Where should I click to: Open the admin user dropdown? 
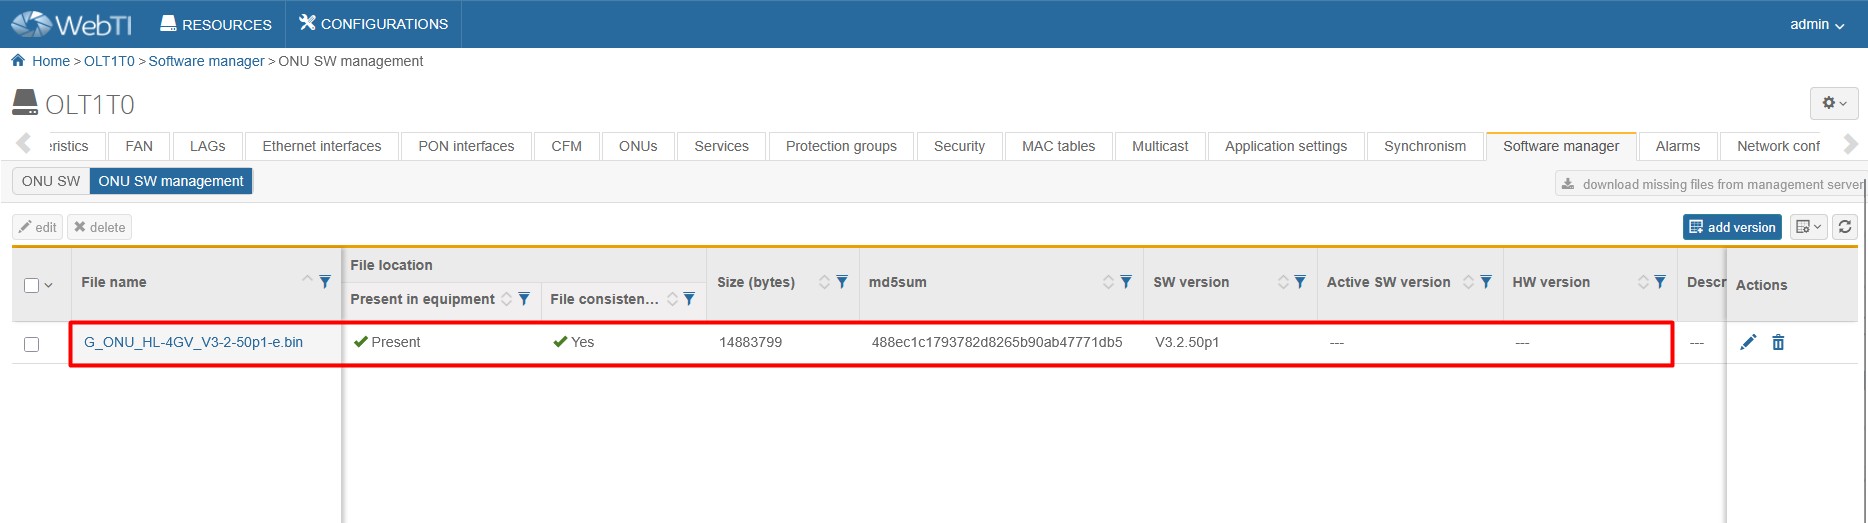pyautogui.click(x=1816, y=24)
